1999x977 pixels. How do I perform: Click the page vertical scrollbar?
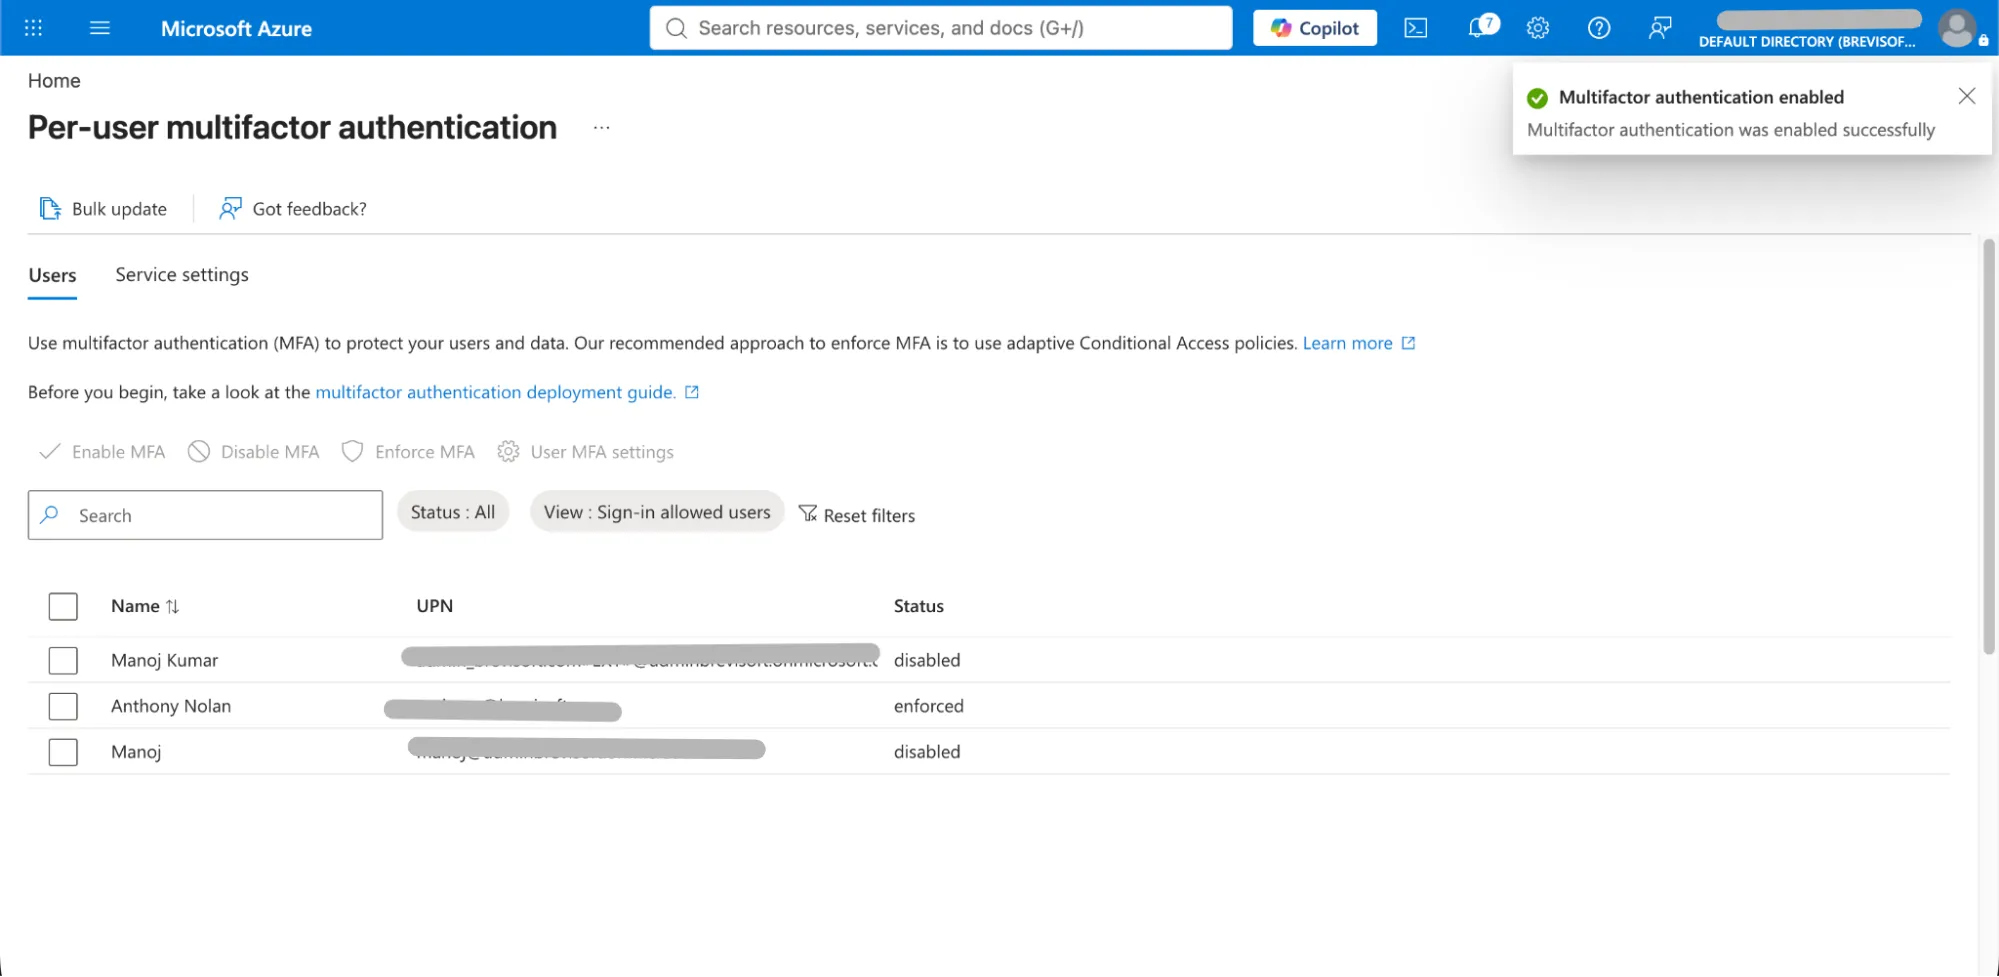point(1989,446)
